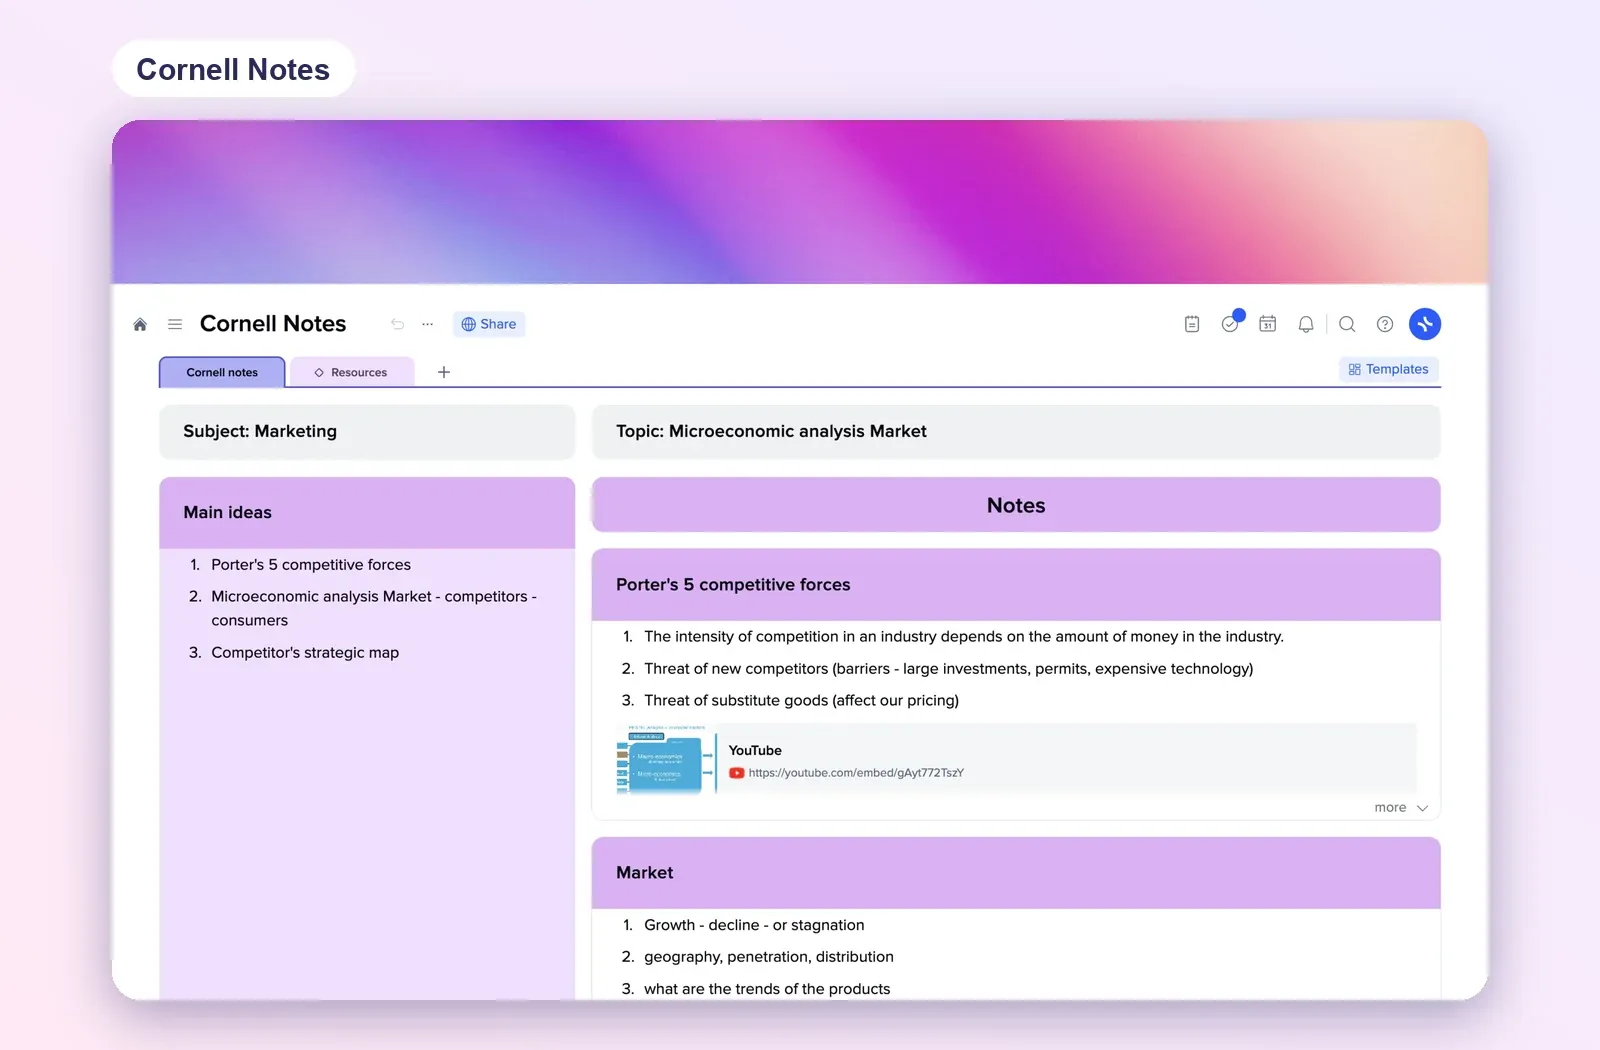Open the Templates button

point(1389,369)
